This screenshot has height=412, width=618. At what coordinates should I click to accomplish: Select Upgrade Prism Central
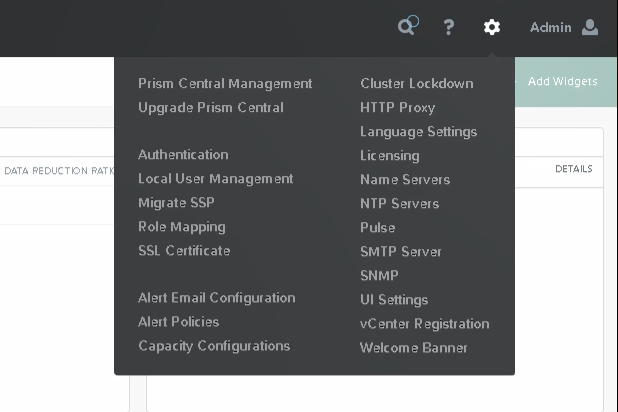tap(211, 108)
